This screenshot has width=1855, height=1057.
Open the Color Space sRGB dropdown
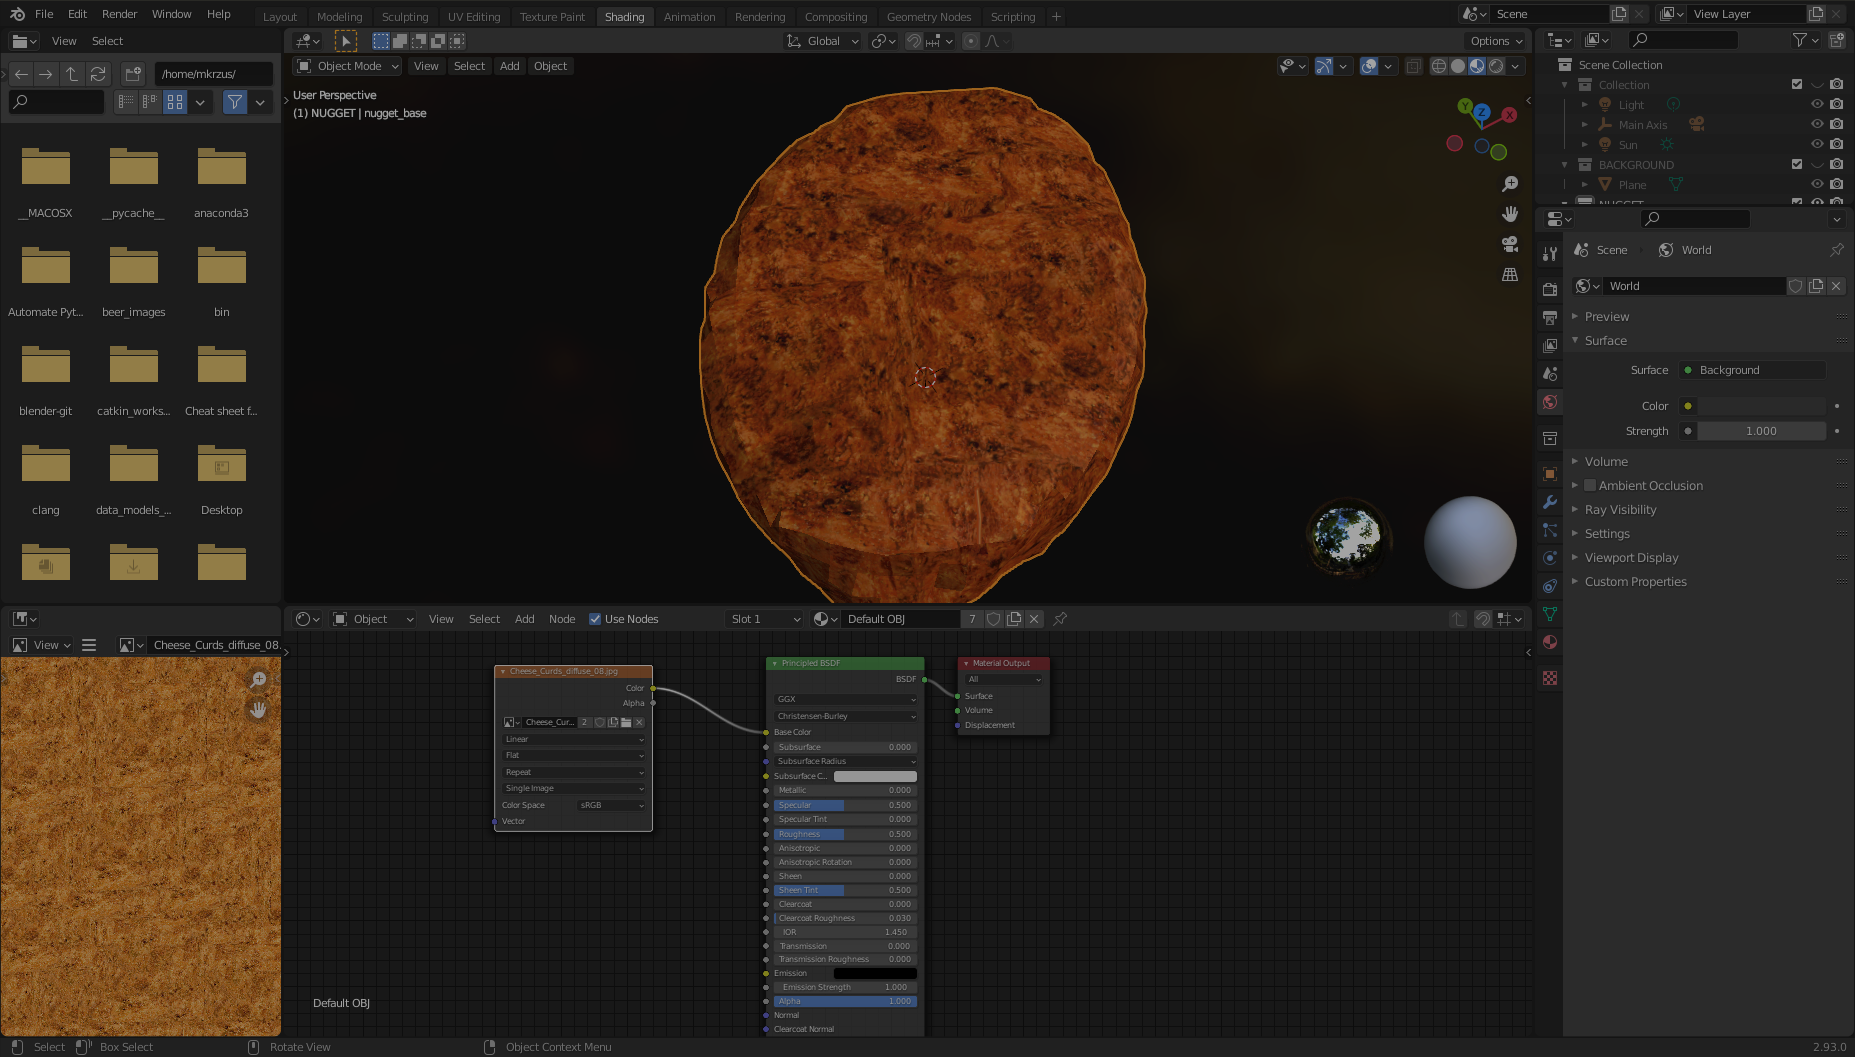tap(611, 805)
